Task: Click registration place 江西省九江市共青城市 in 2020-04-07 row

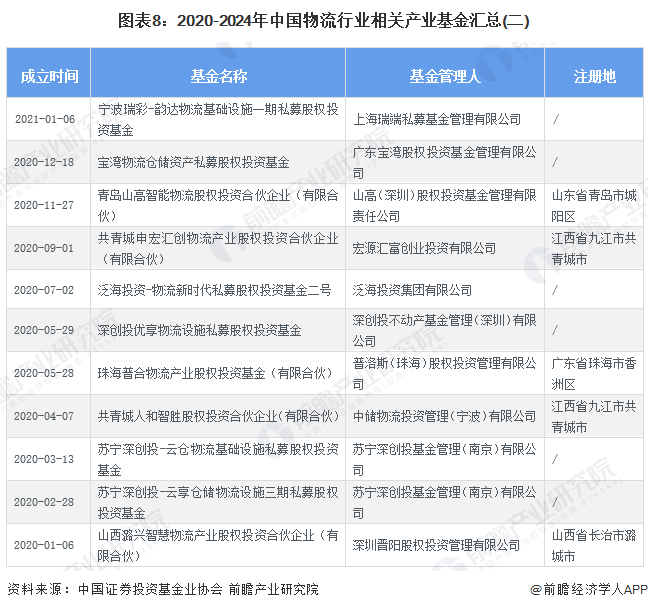Action: point(594,416)
